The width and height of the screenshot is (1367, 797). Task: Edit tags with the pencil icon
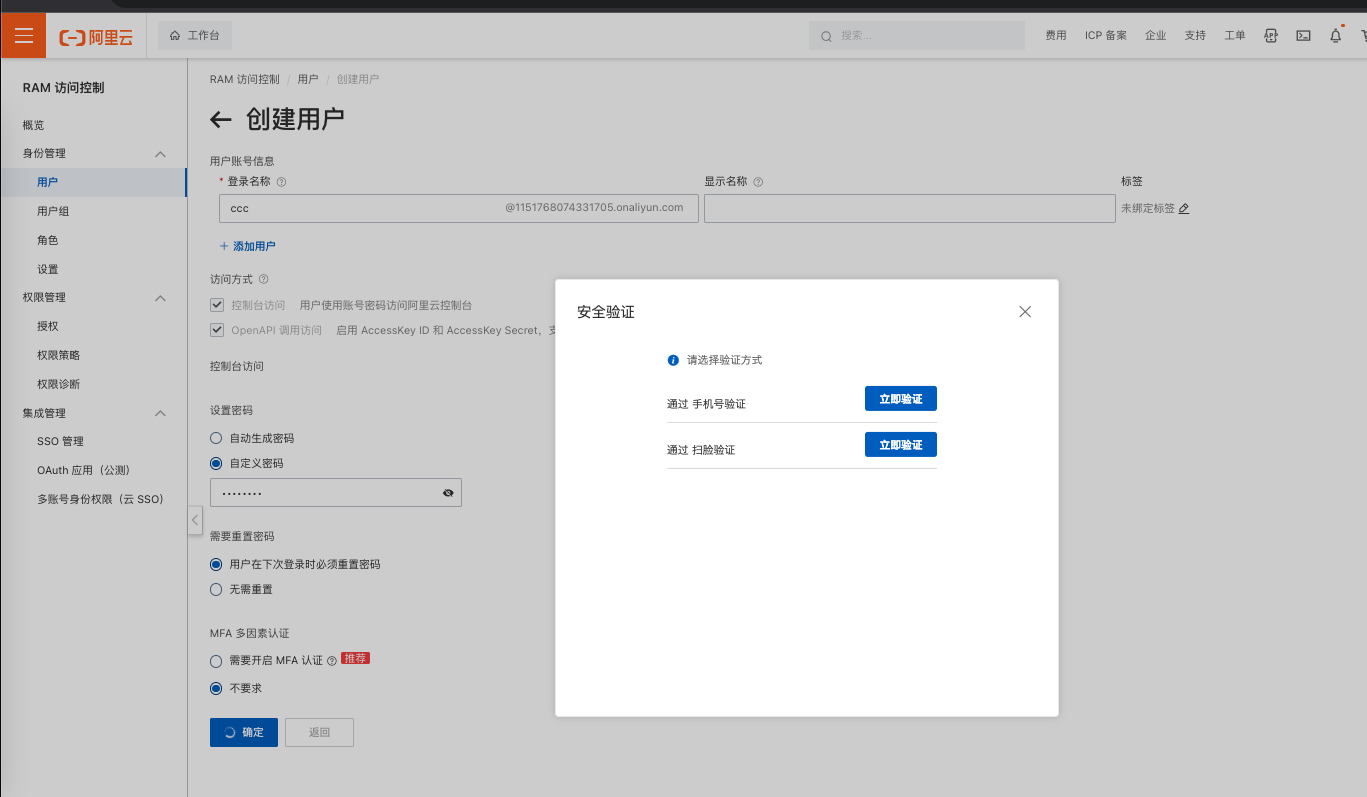point(1184,209)
